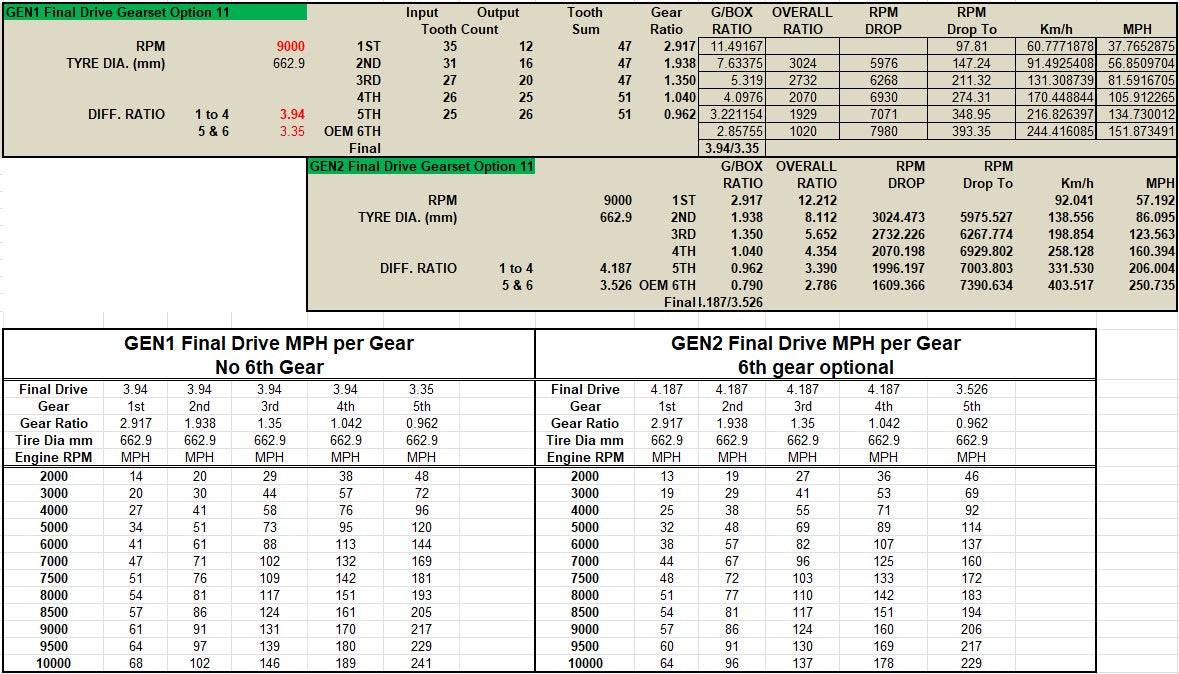Select the 'GEN1 Final Drive Gearset Option 11' header cell
This screenshot has width=1179, height=674.
point(155,13)
